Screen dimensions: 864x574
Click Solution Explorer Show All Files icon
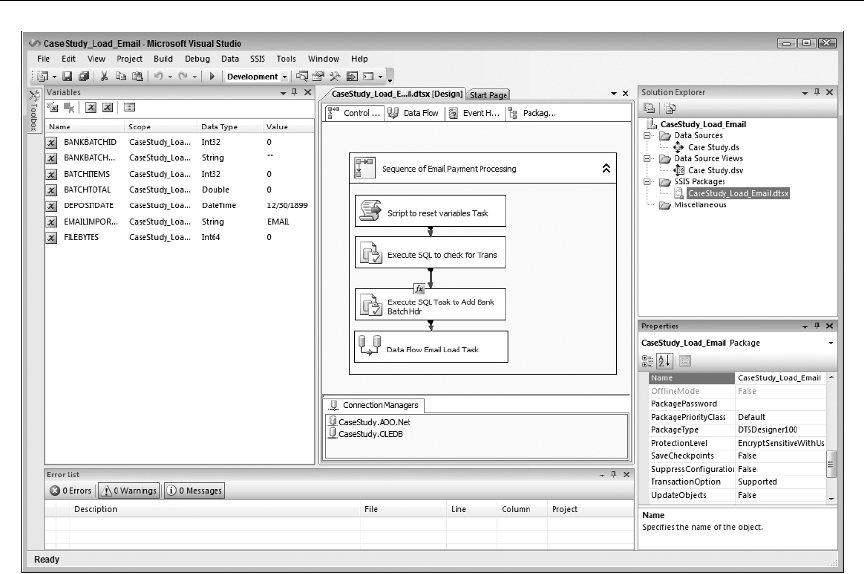671,109
